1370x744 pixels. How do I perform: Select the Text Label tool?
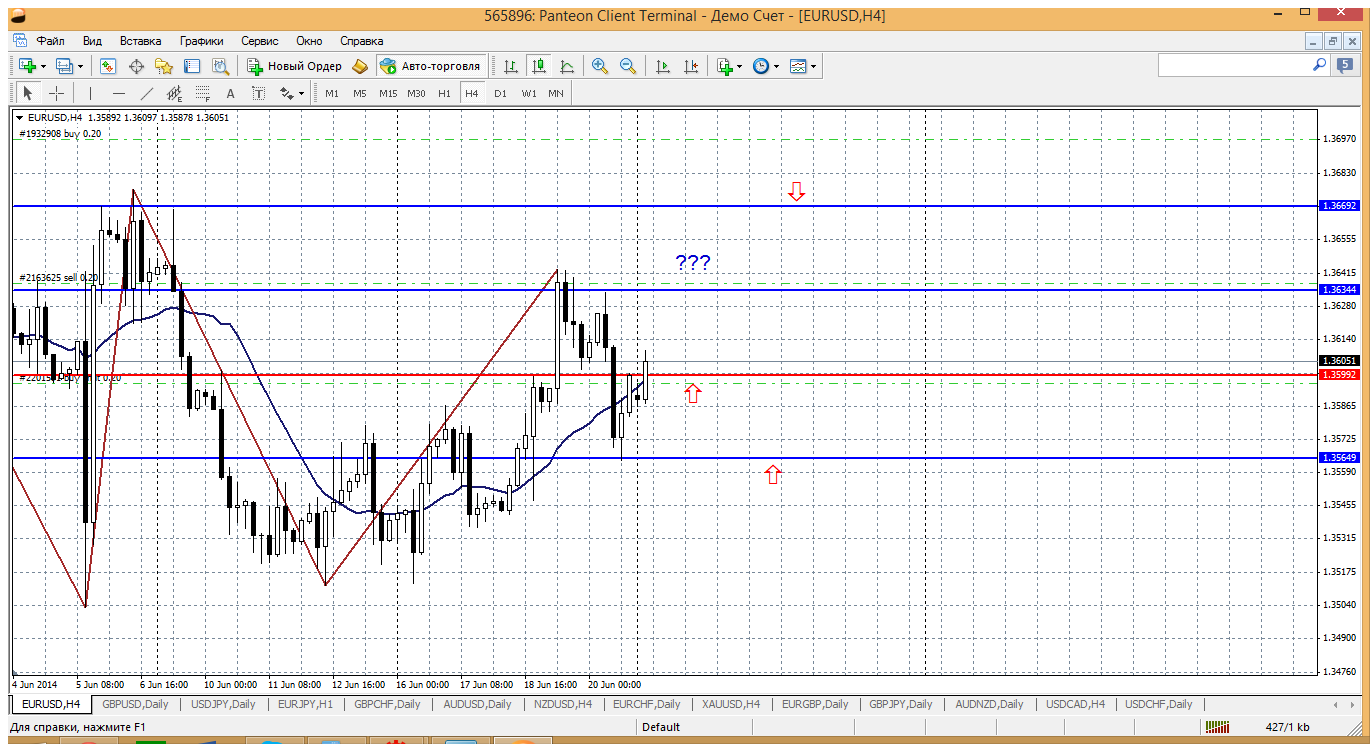click(x=259, y=93)
